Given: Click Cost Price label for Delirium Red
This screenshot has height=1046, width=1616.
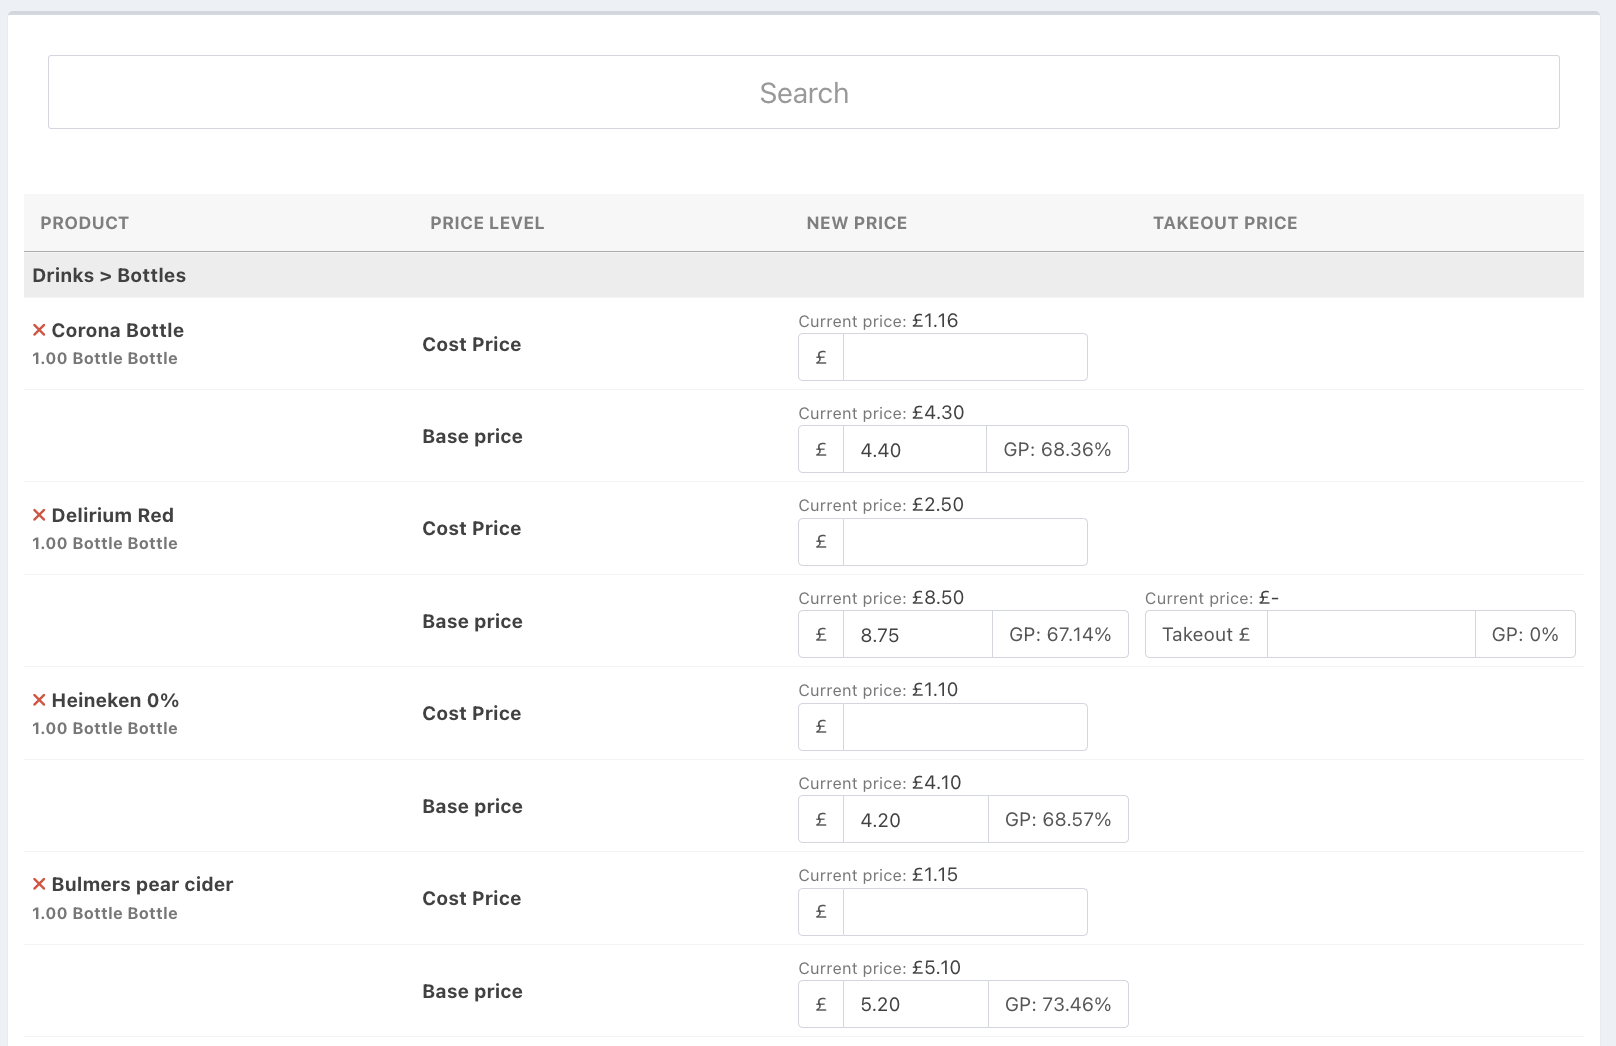Looking at the screenshot, I should click(x=472, y=528).
